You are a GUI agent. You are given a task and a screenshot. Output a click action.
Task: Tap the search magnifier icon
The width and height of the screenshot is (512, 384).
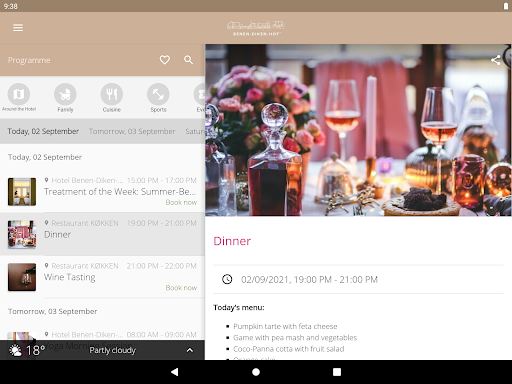coord(189,60)
